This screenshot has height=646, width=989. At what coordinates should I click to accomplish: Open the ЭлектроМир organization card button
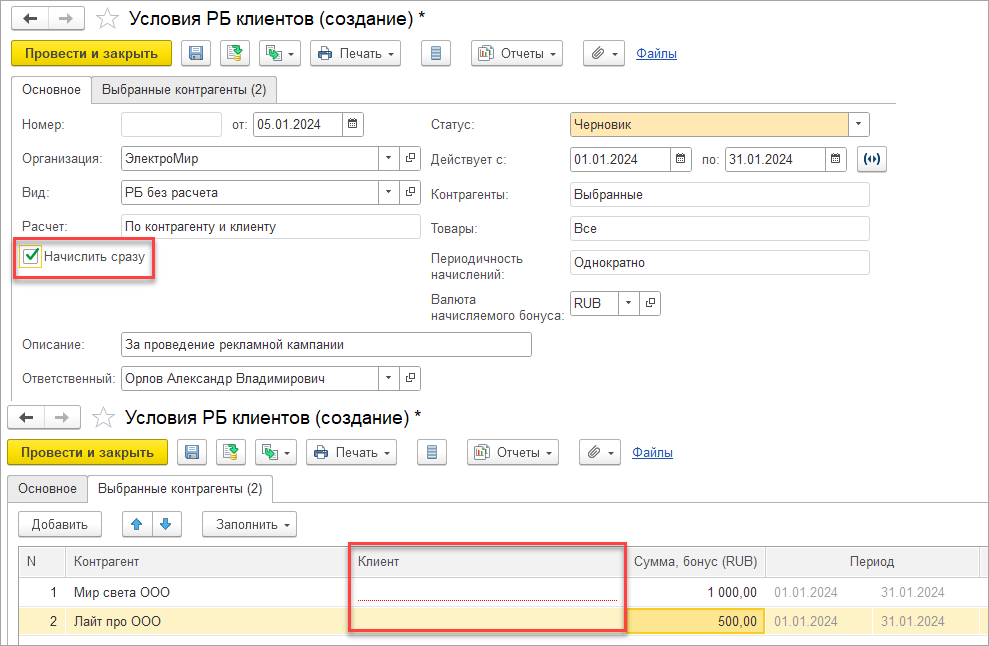coord(410,158)
